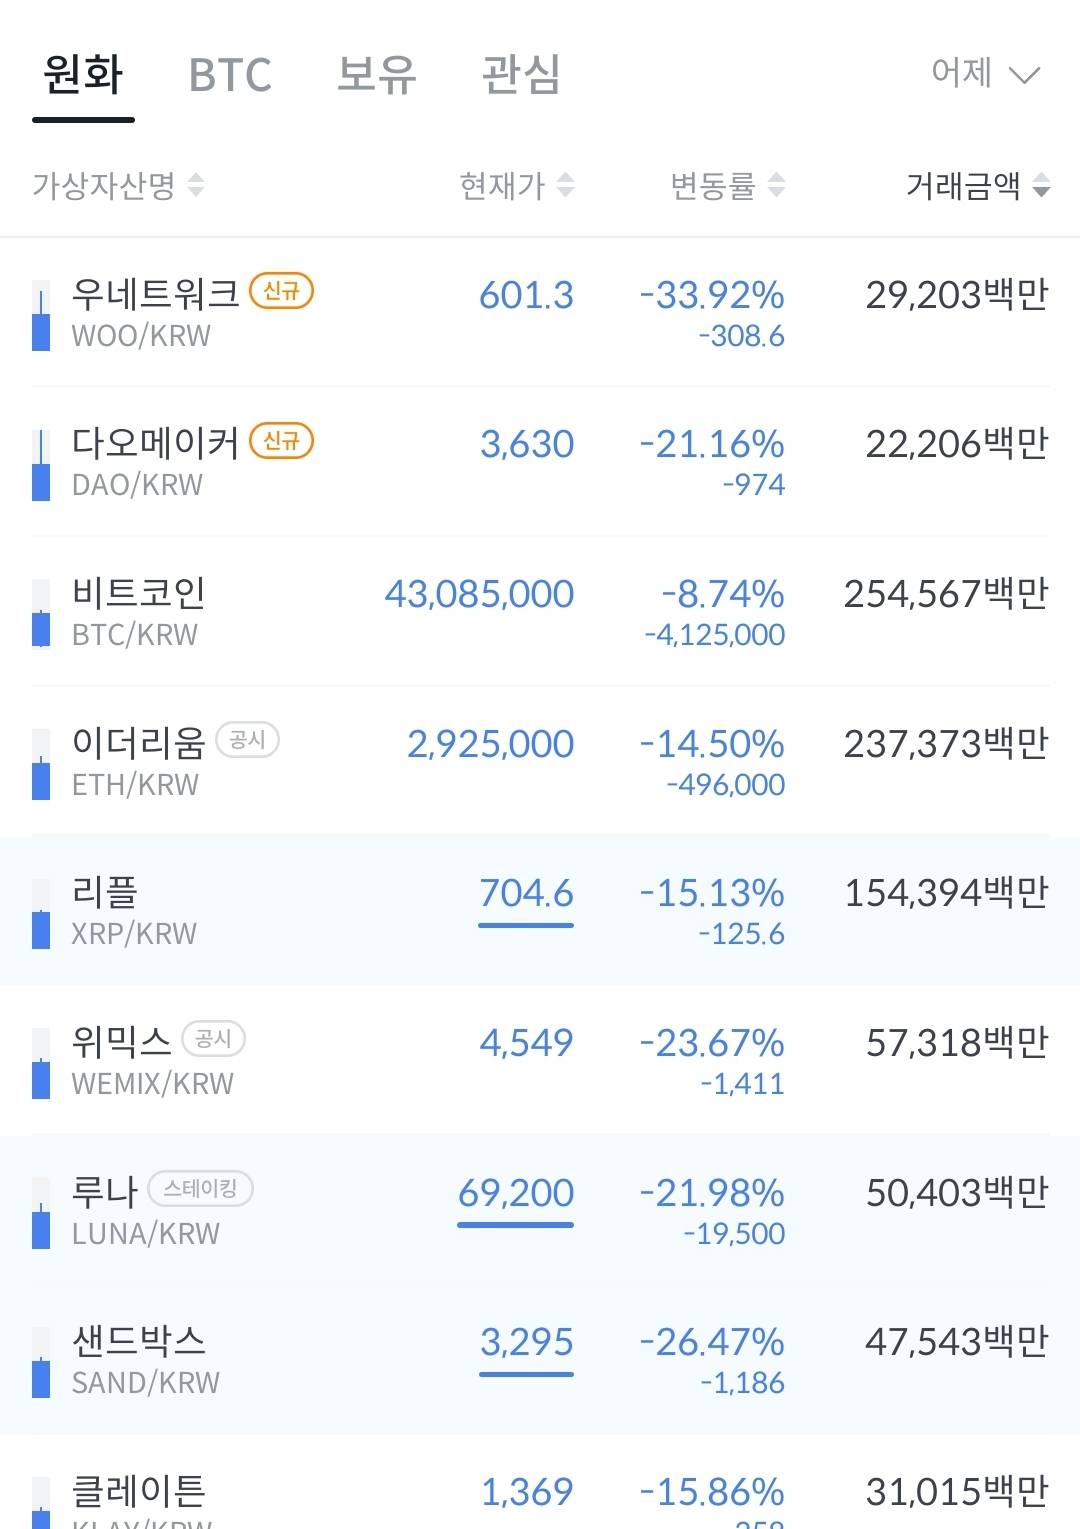Click the WOO/KRW candlestick mini chart icon
Screen dimensions: 1080x1529
pyautogui.click(x=41, y=316)
